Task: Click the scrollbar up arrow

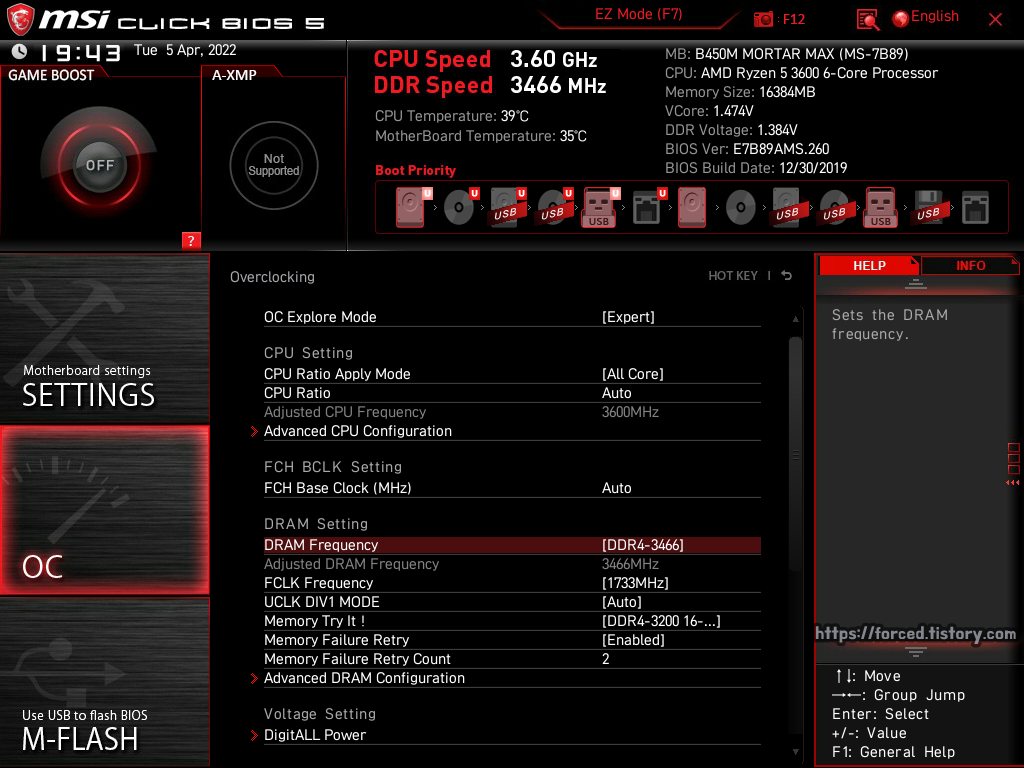Action: (x=795, y=319)
